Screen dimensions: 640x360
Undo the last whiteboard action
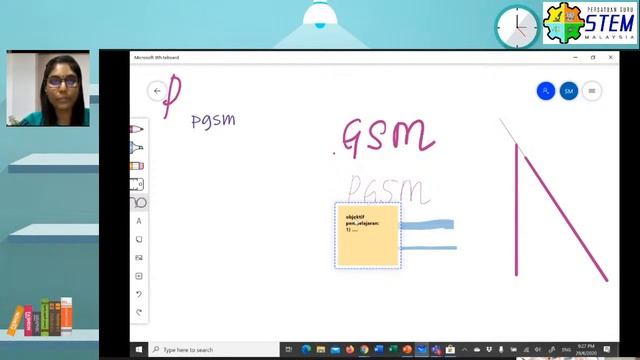[139, 294]
